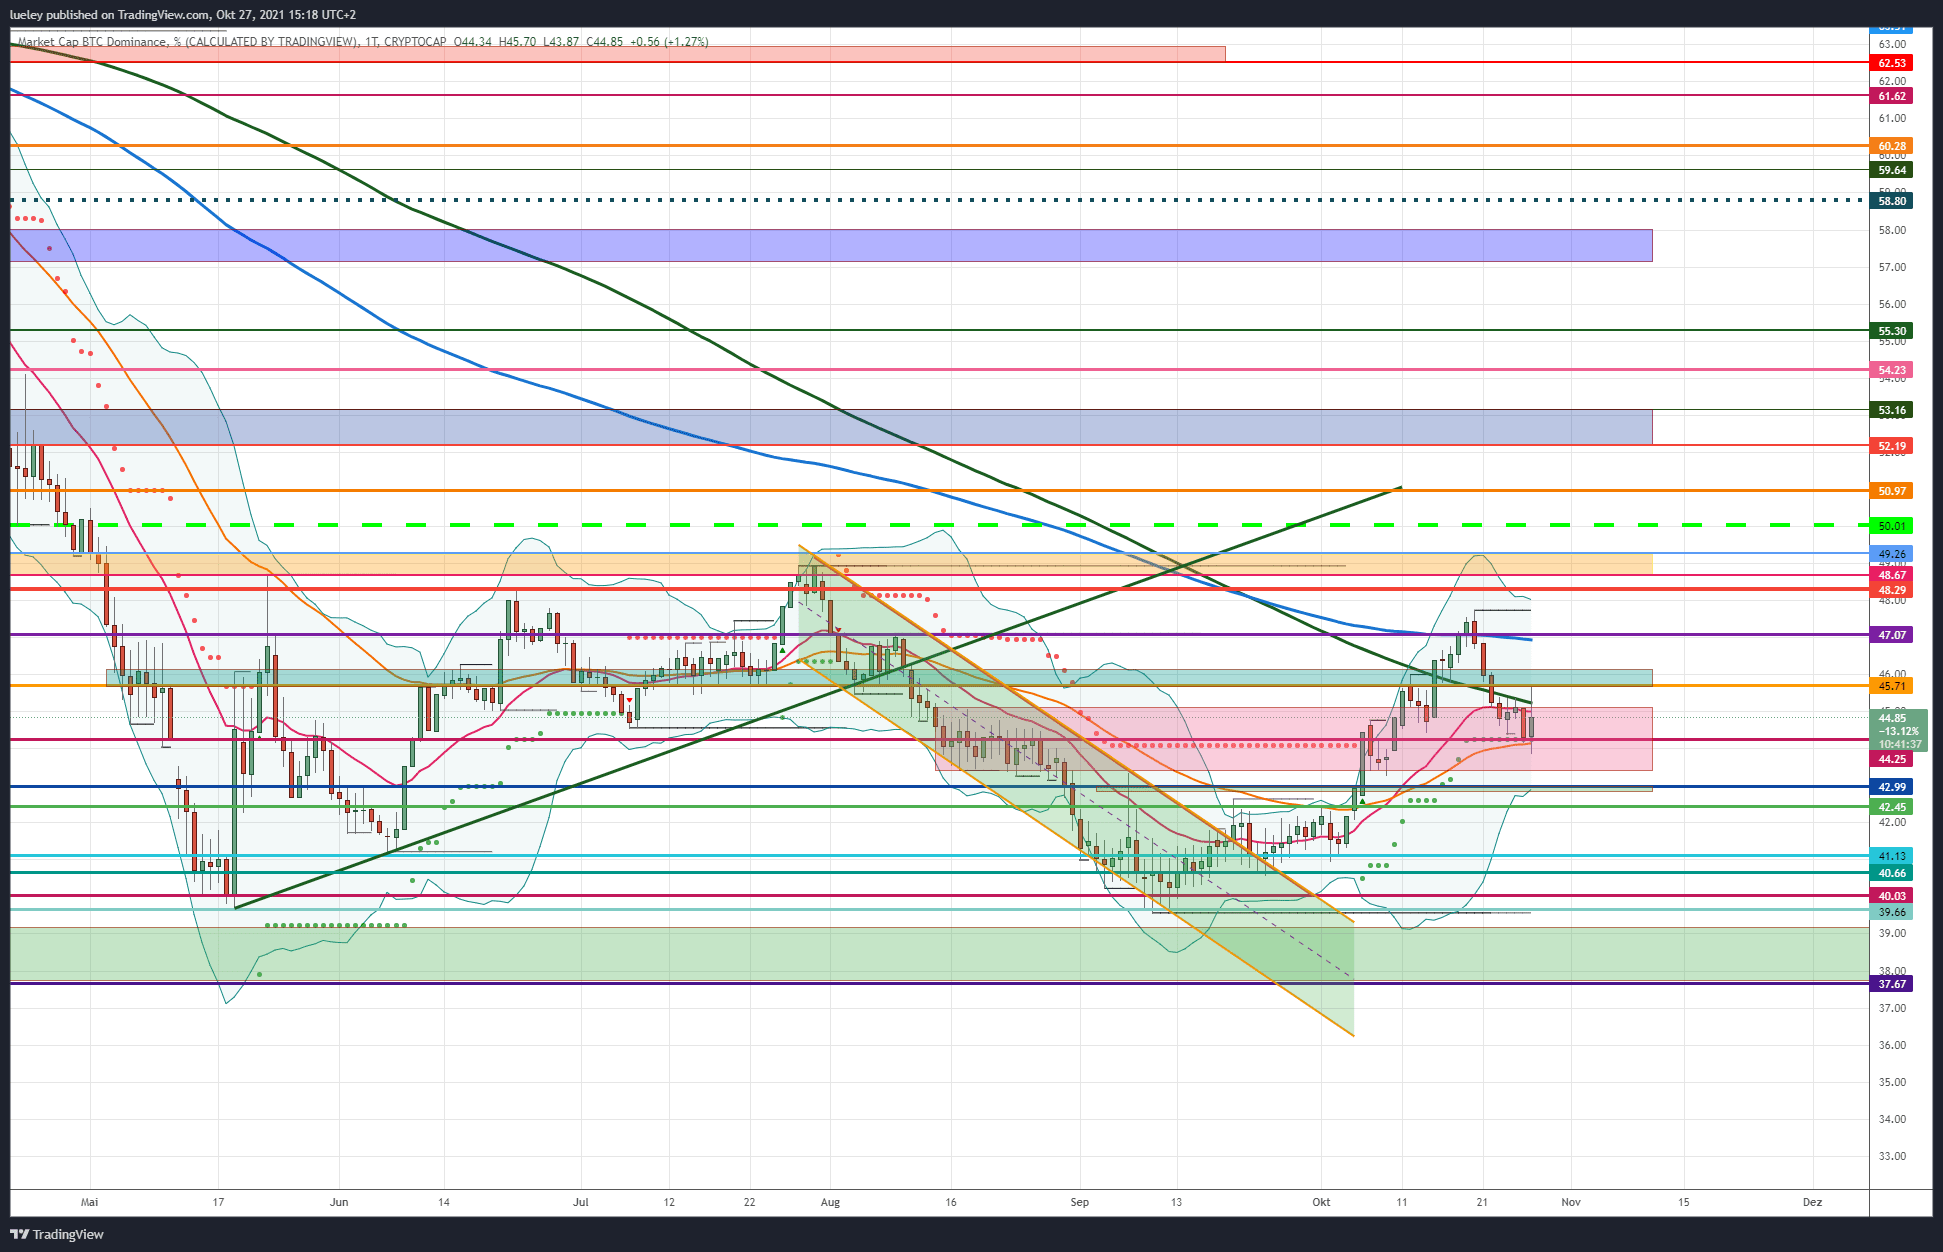Screen dimensions: 1943x1252
Task: Select the bright green 50.01 price label
Action: coord(1891,526)
